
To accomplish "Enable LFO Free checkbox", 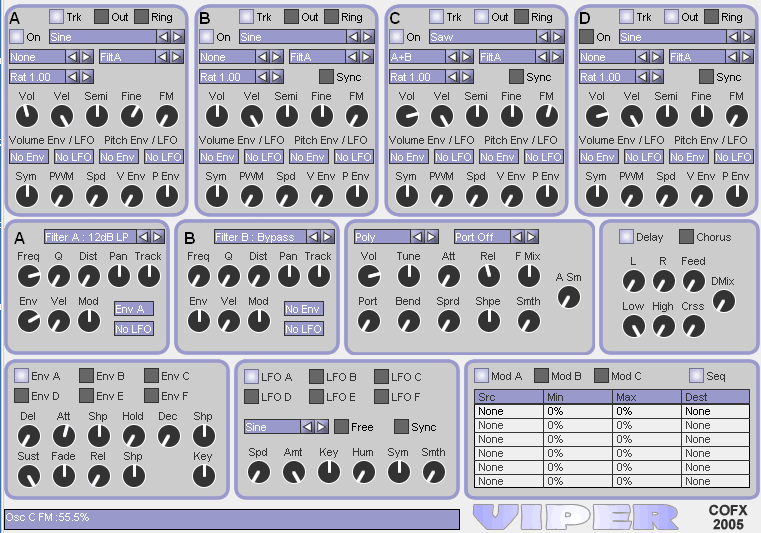I will (x=341, y=427).
